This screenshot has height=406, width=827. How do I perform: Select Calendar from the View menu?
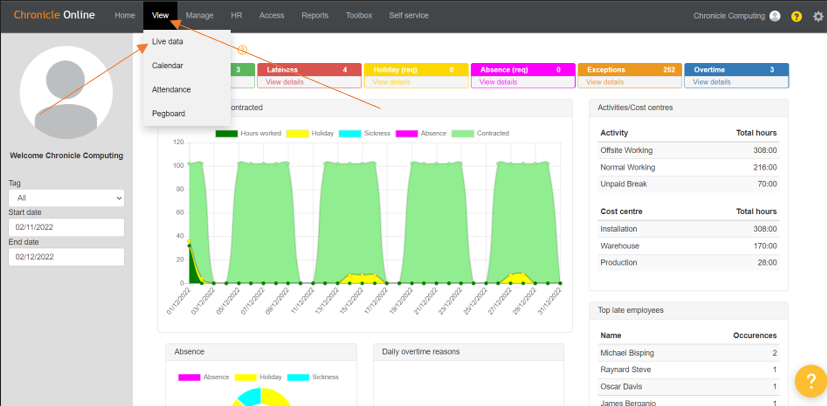click(167, 66)
